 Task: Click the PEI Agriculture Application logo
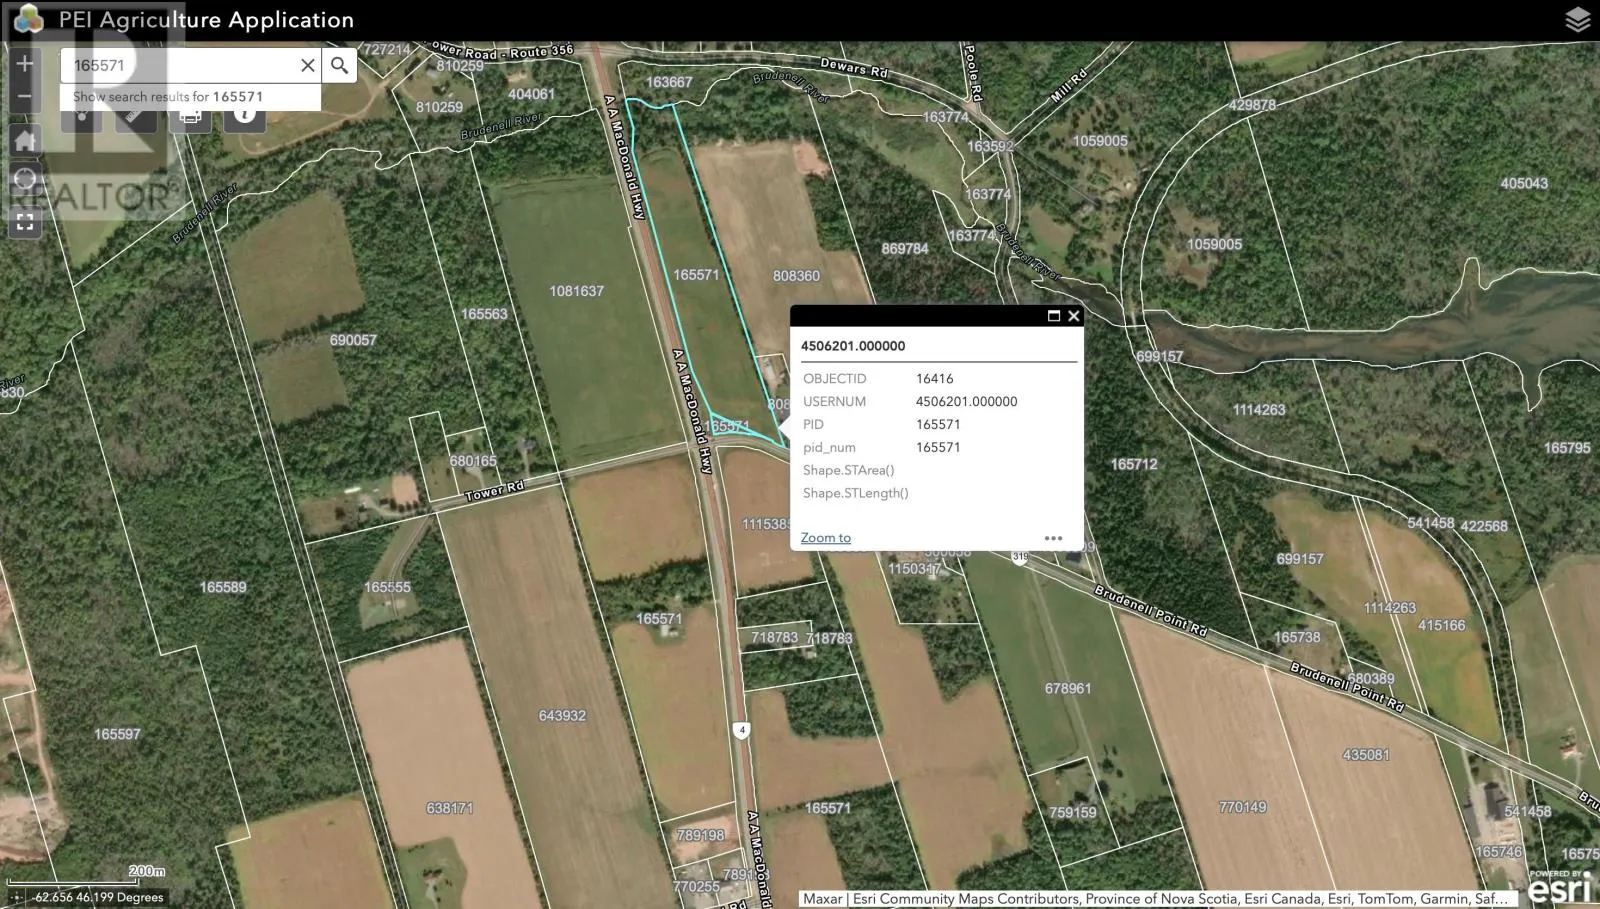point(29,20)
